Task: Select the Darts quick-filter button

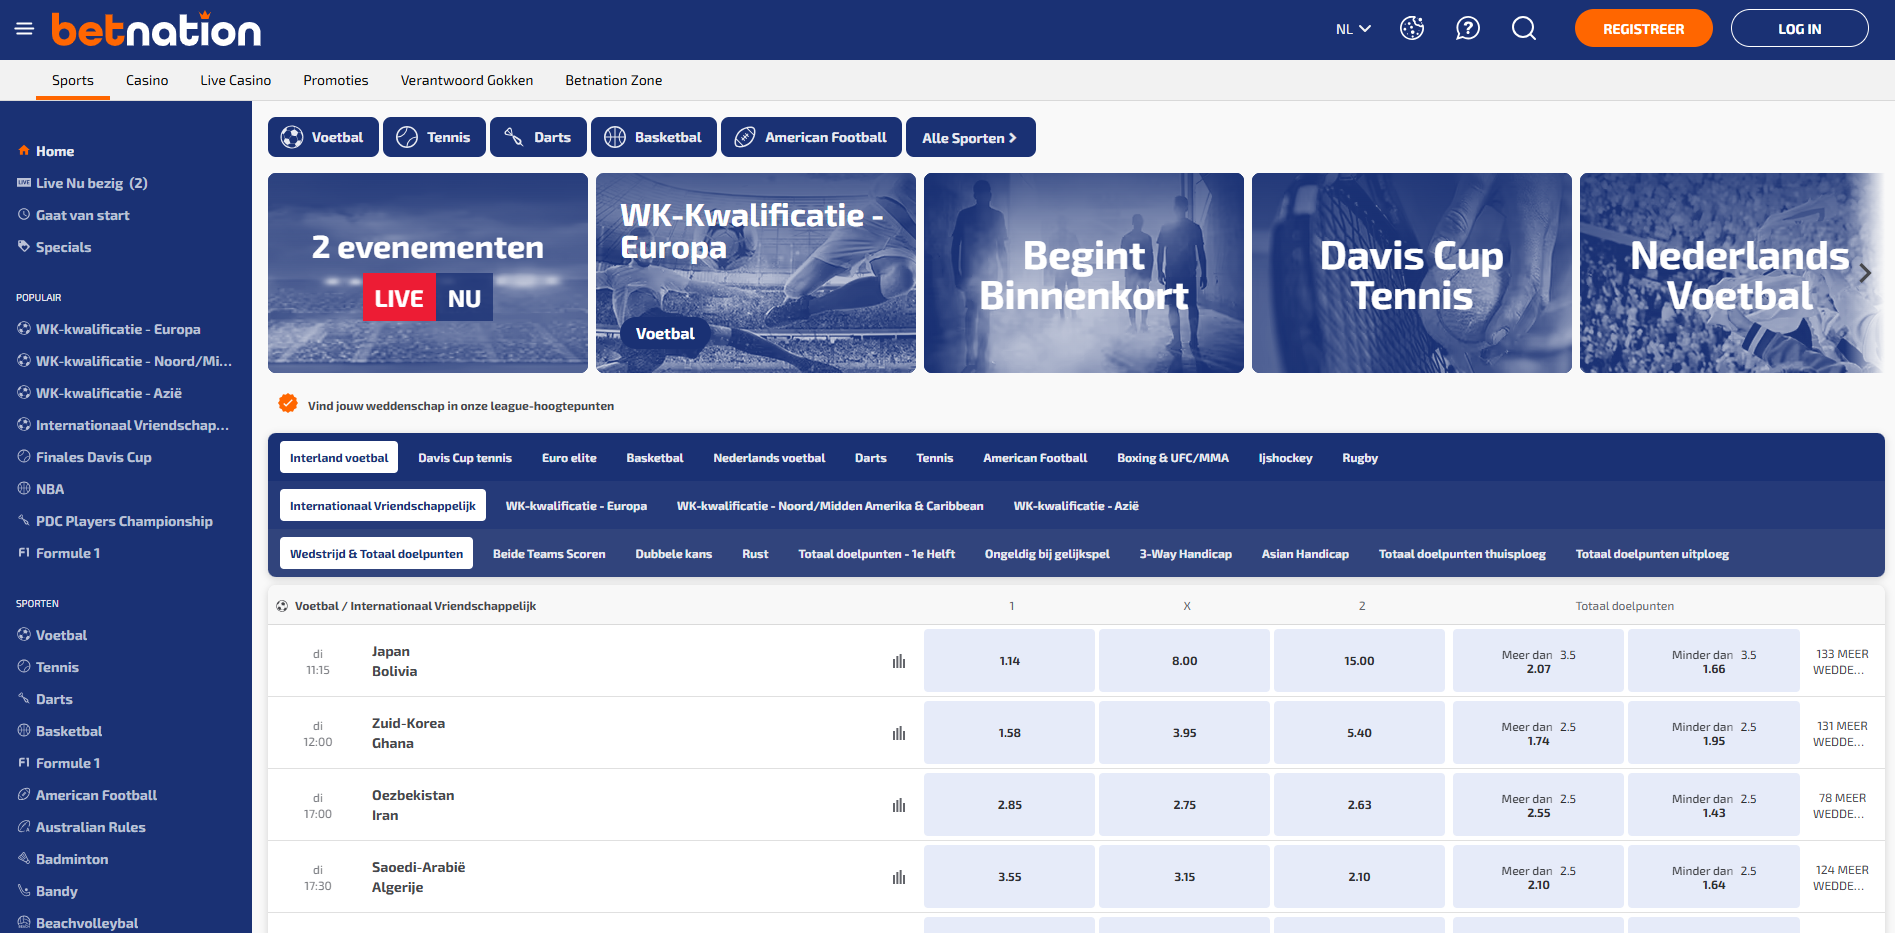Action: (538, 137)
